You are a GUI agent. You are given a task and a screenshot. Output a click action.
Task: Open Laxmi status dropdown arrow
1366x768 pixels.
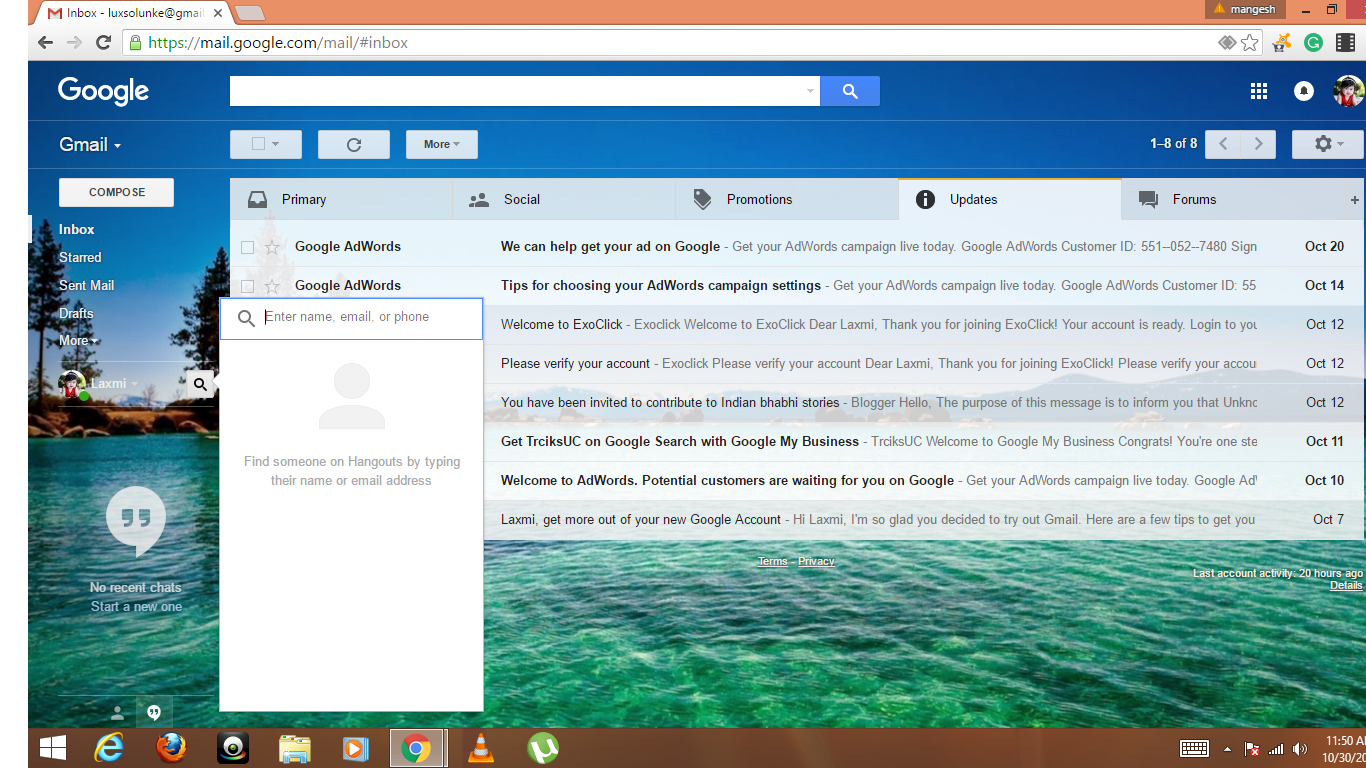click(135, 384)
